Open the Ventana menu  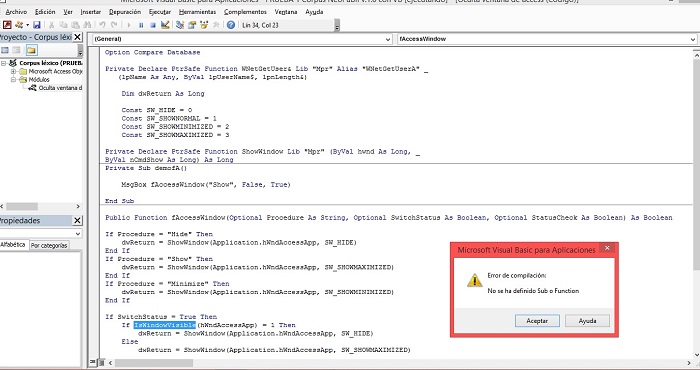(286, 12)
